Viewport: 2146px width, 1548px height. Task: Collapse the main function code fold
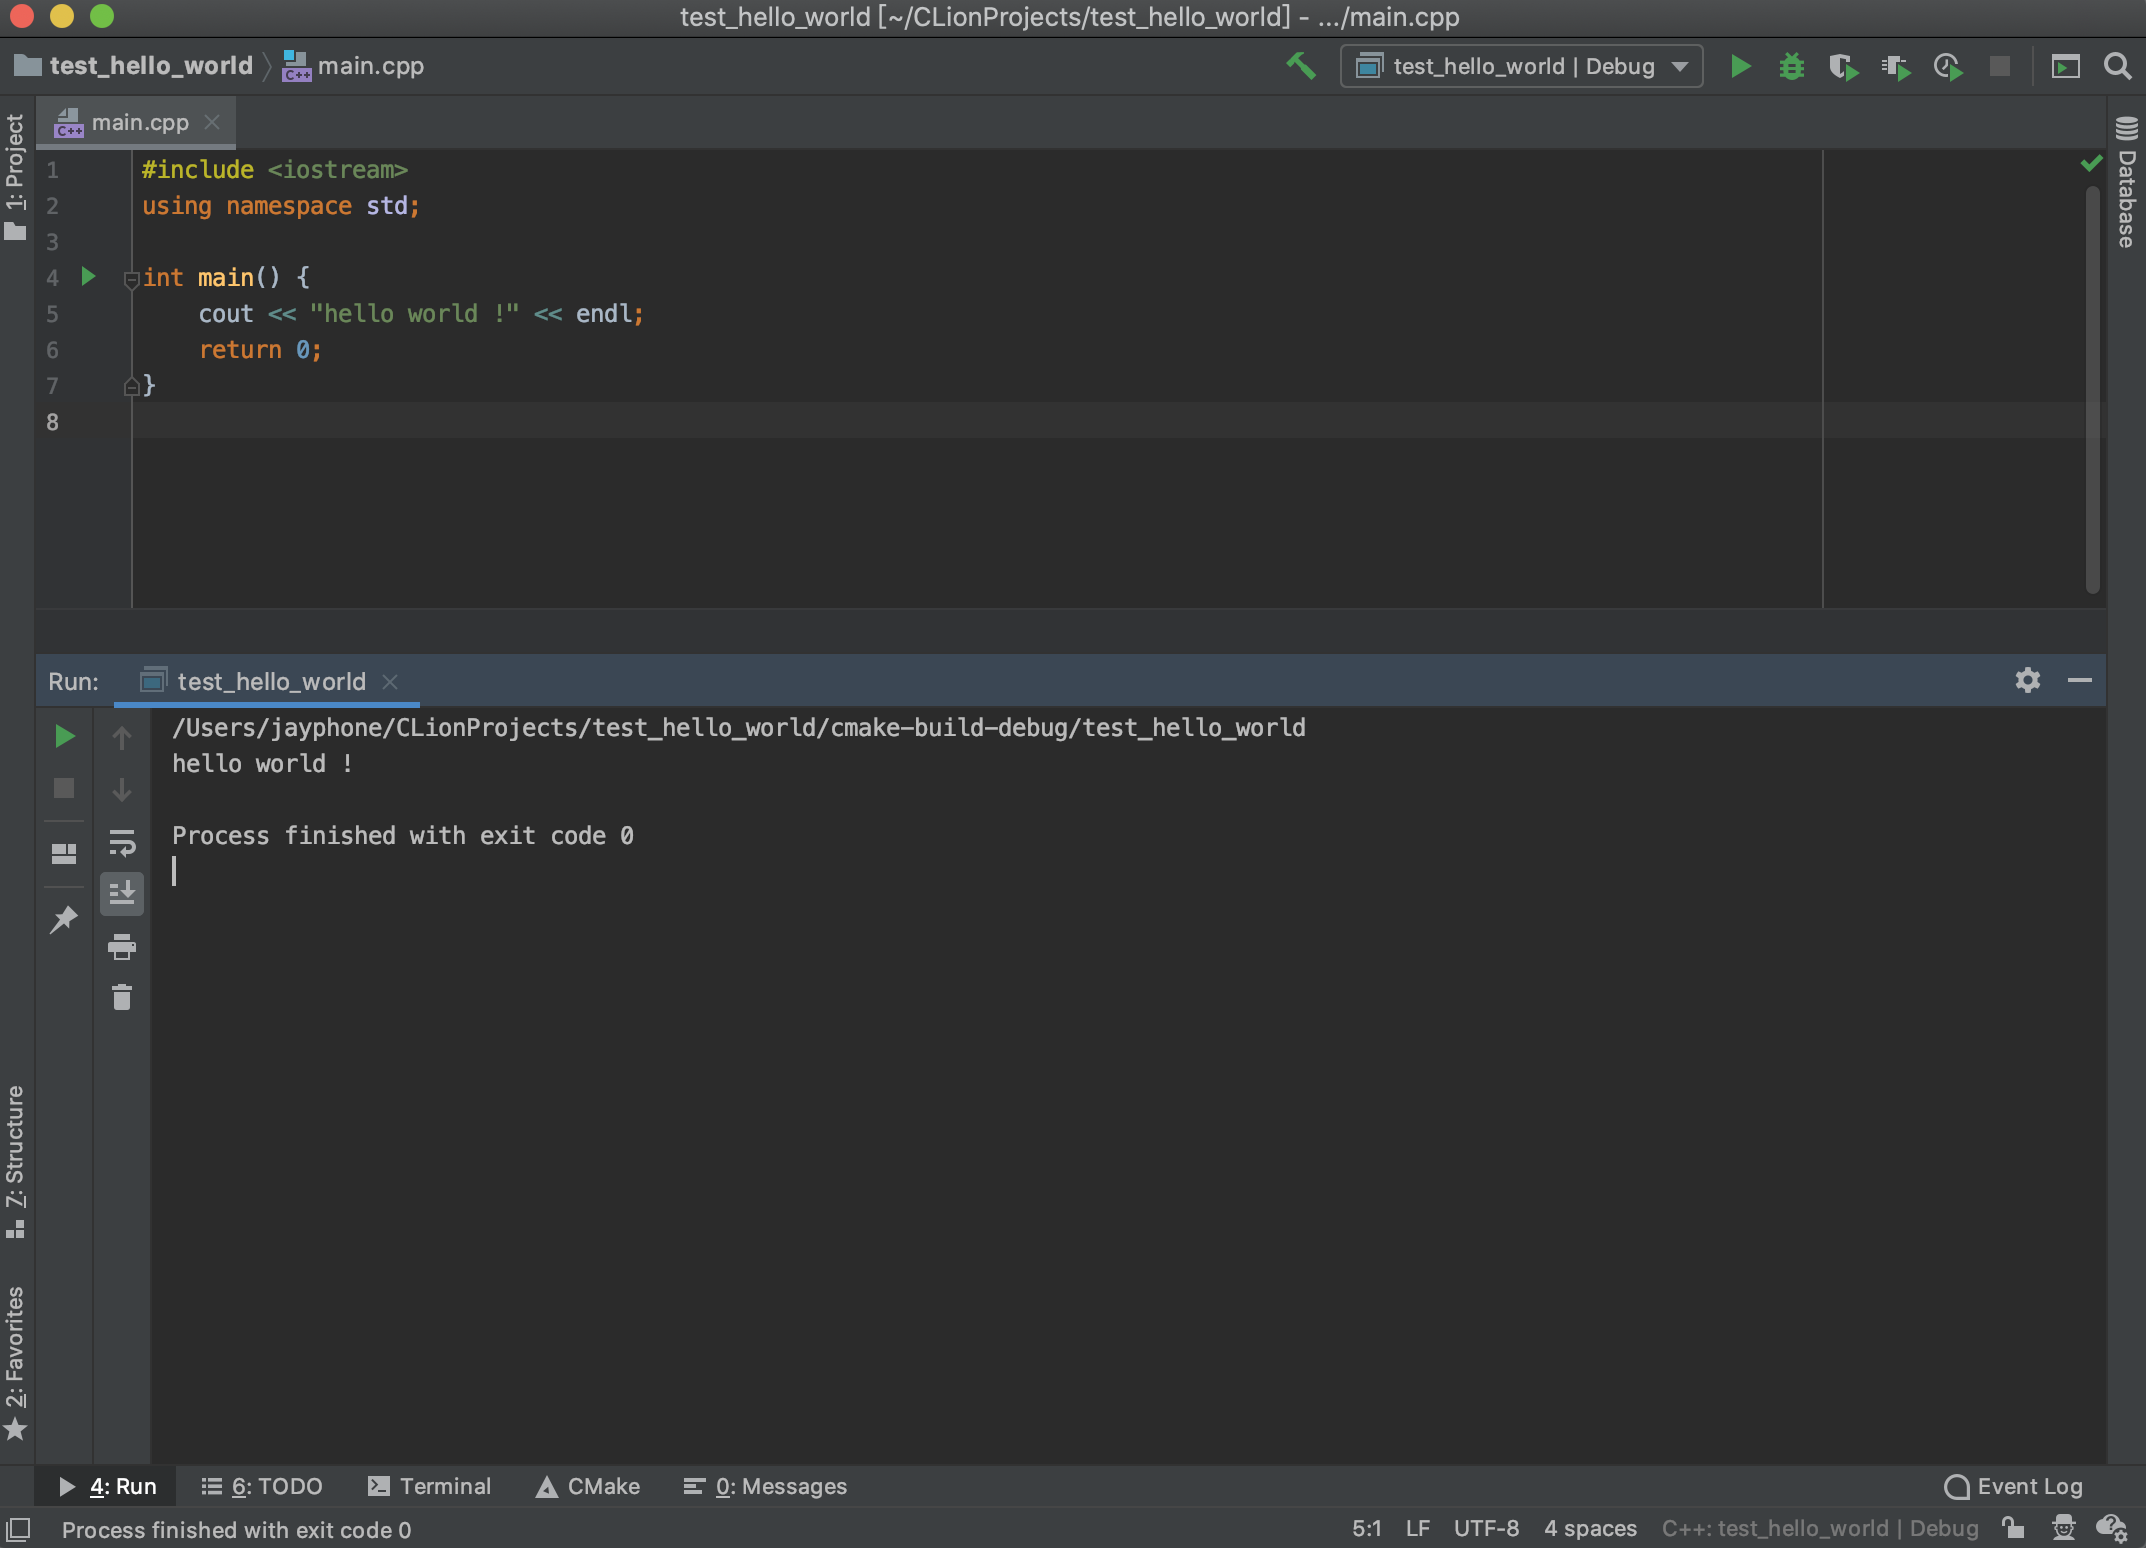point(131,281)
